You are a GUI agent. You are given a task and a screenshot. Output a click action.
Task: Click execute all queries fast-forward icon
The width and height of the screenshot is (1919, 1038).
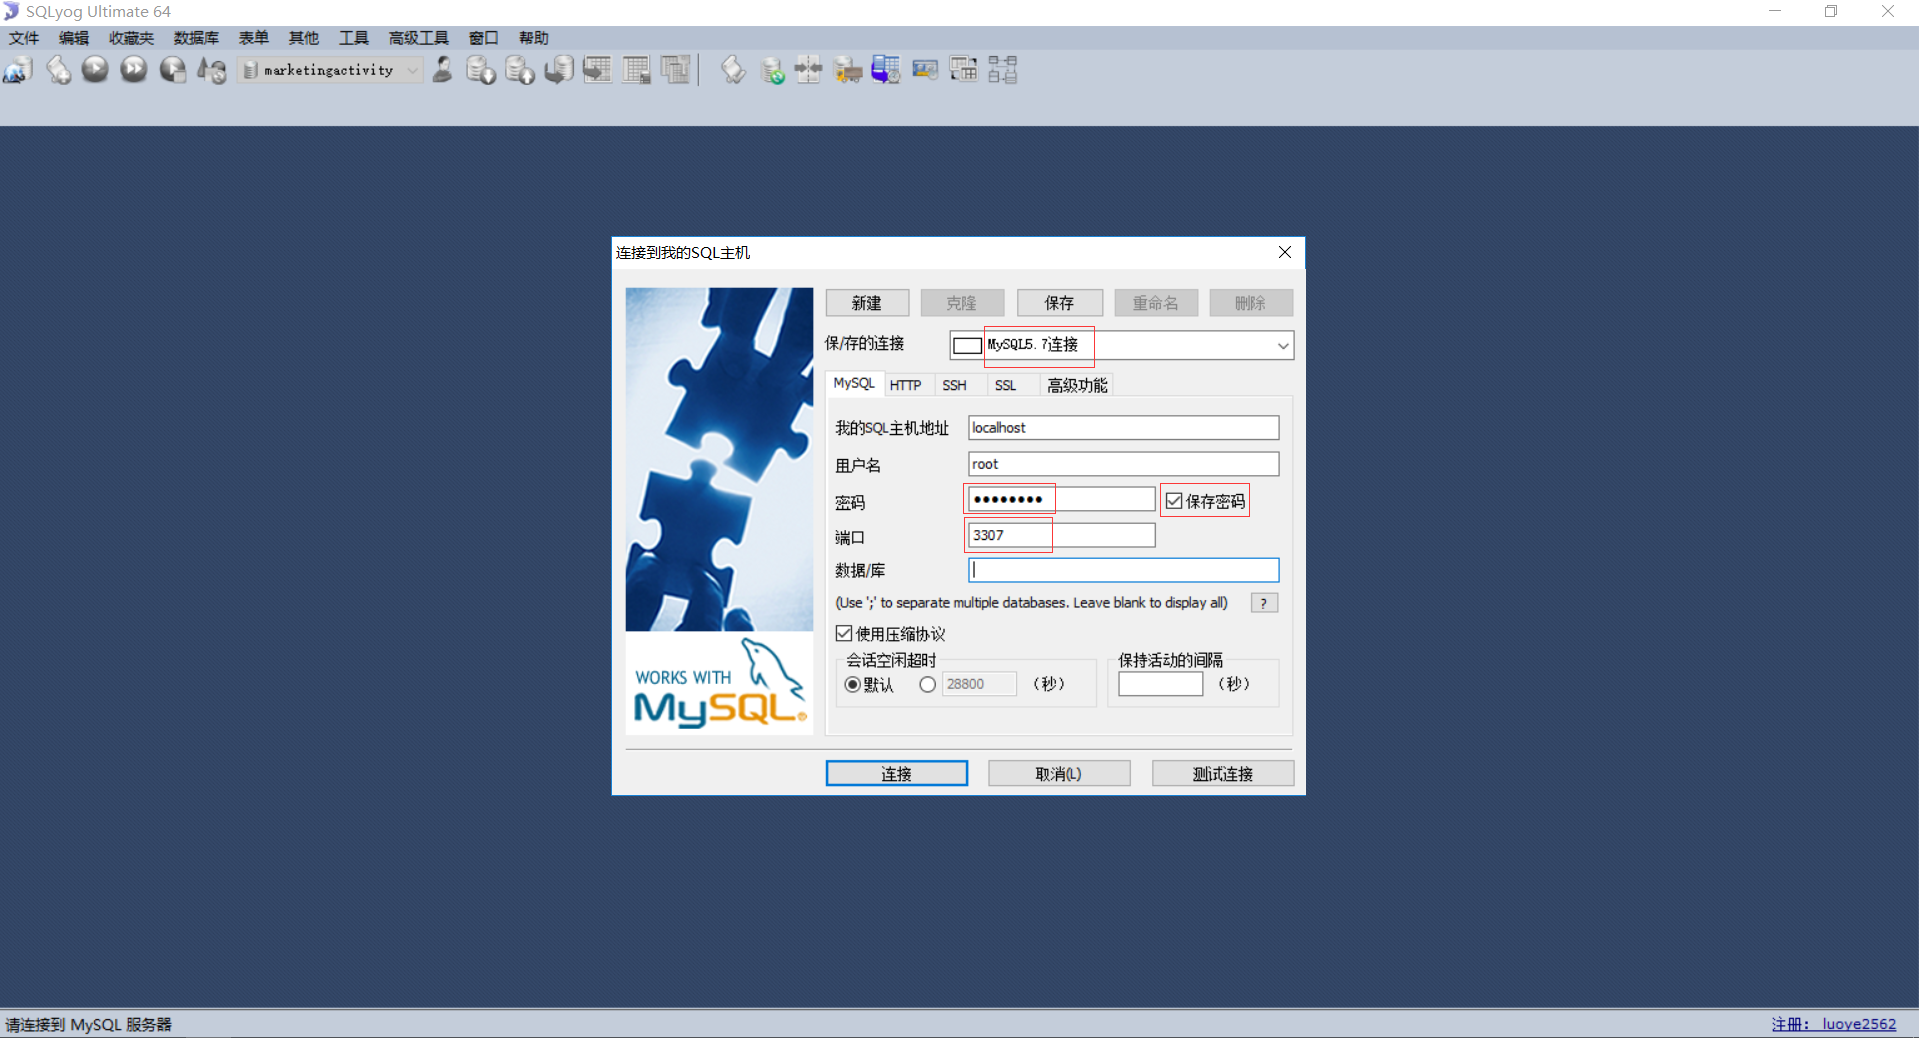coord(134,70)
